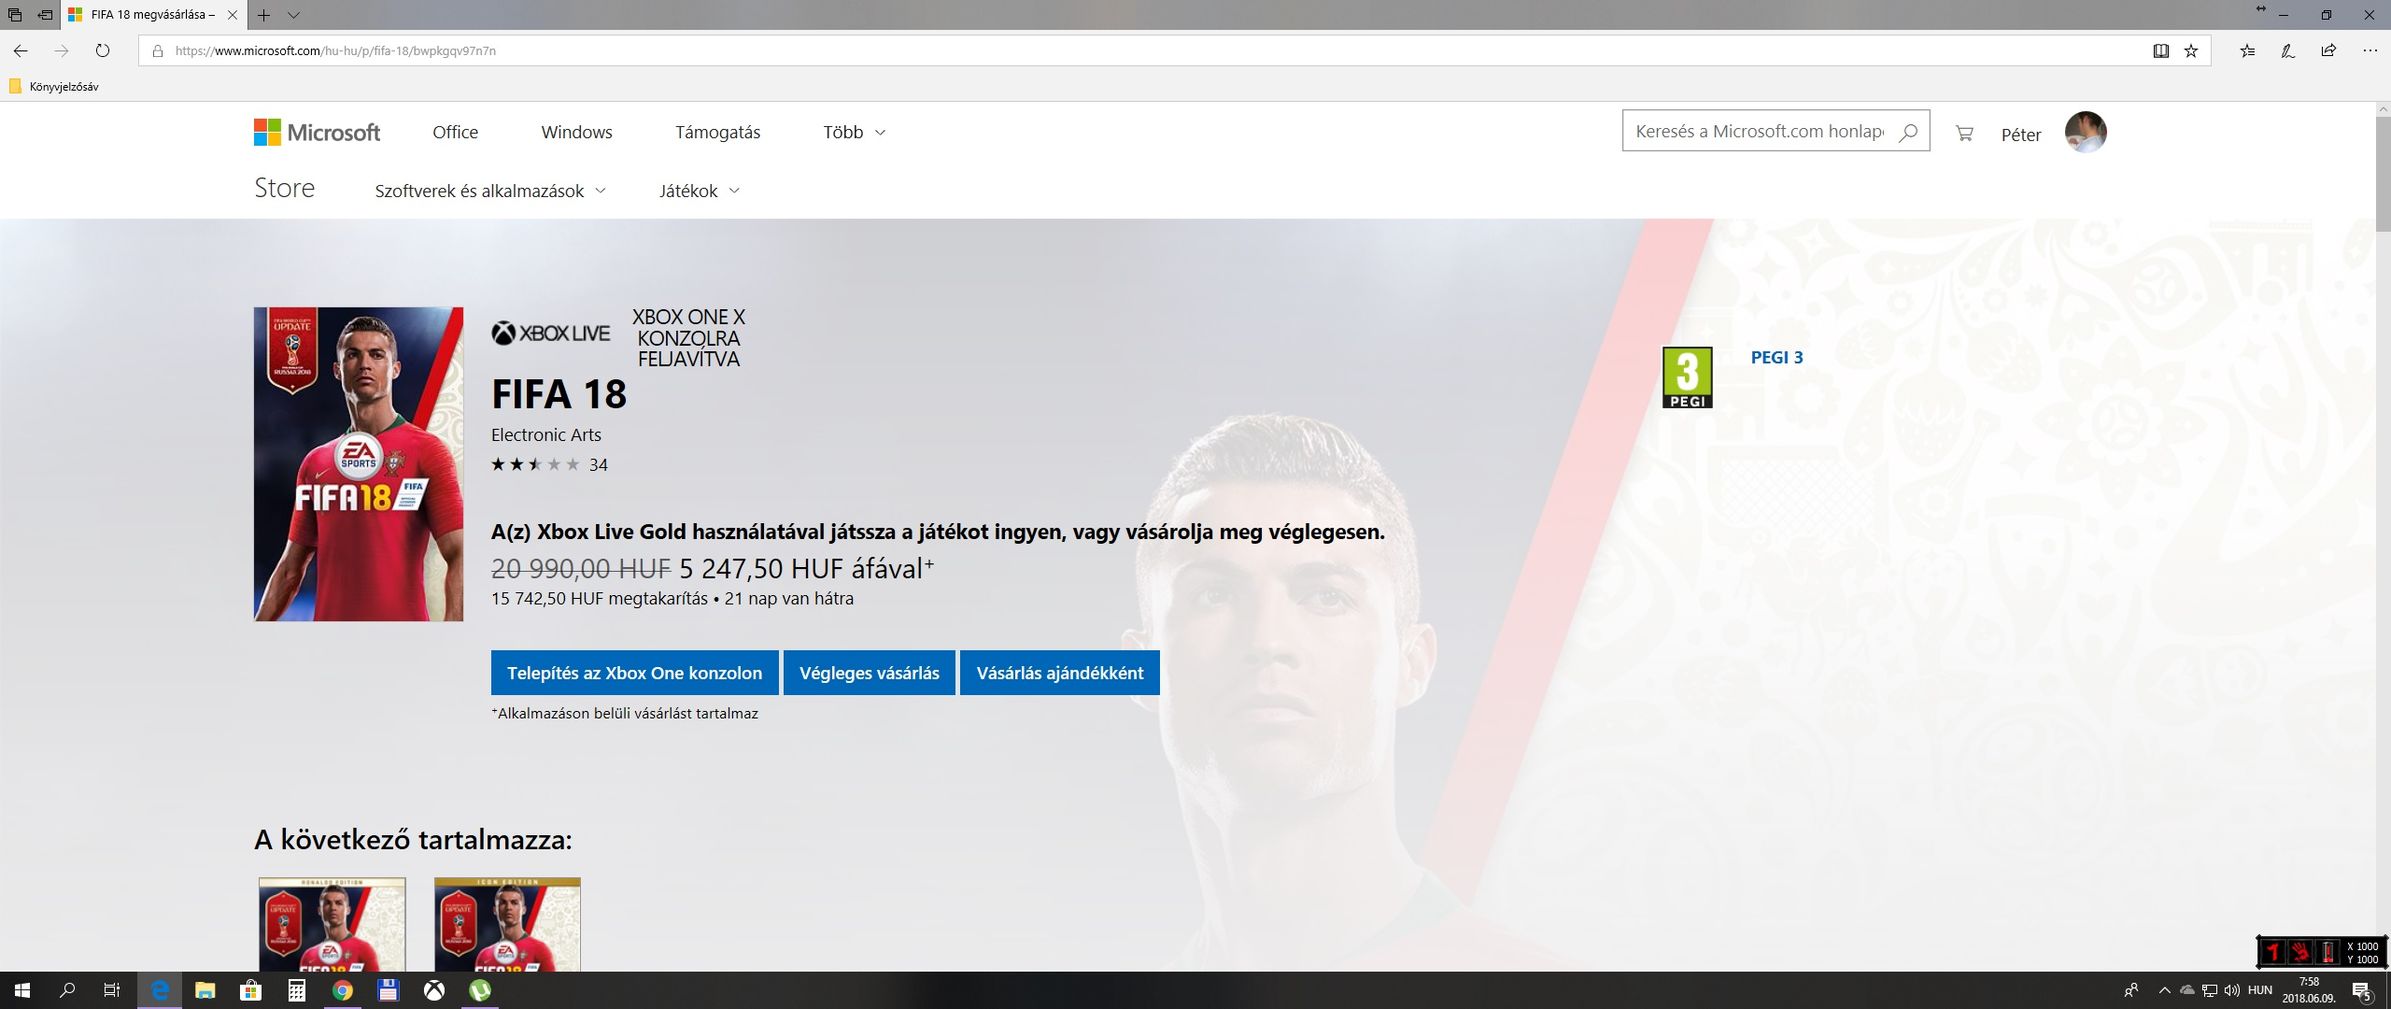Open the PEGI 3 text link
Image resolution: width=2391 pixels, height=1009 pixels.
[1777, 357]
